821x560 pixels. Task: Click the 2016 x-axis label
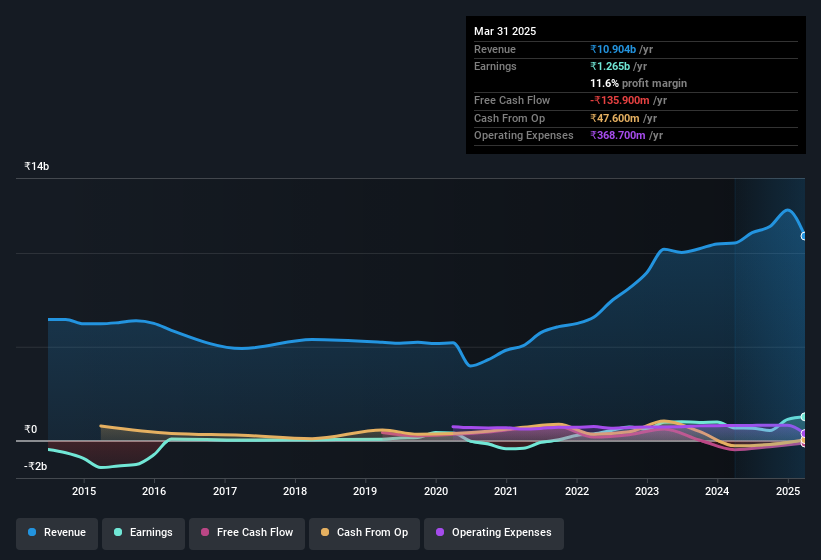[x=154, y=491]
